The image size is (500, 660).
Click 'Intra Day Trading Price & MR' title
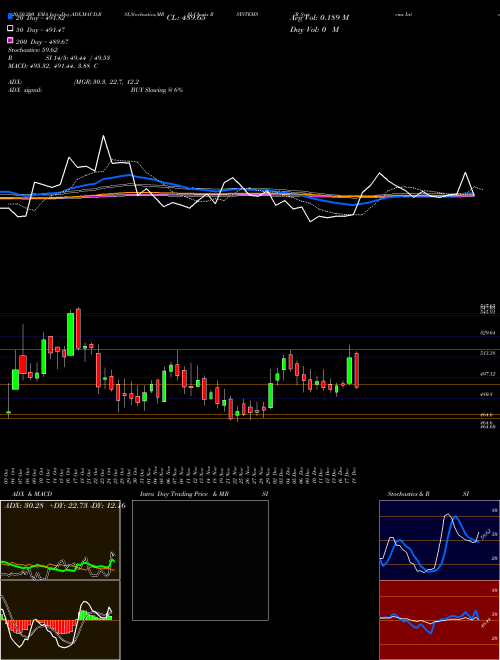pos(184,494)
